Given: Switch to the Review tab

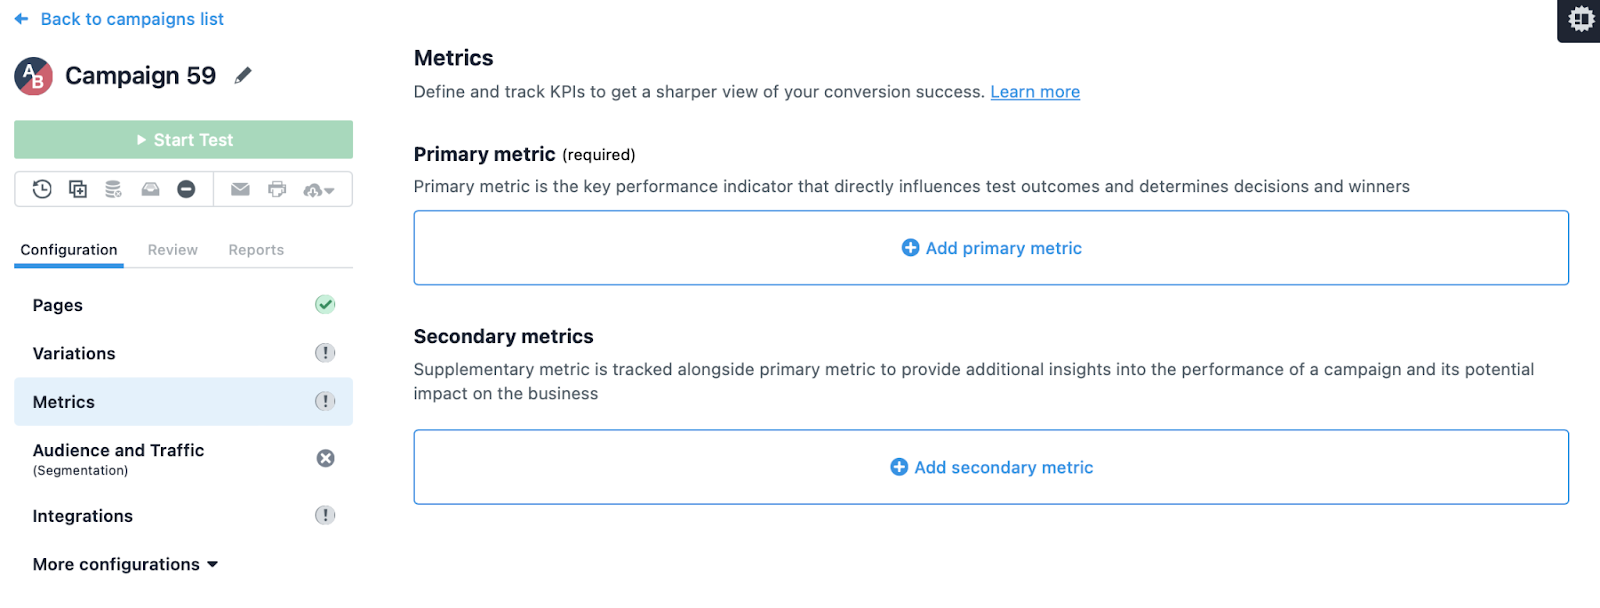Looking at the screenshot, I should (173, 250).
